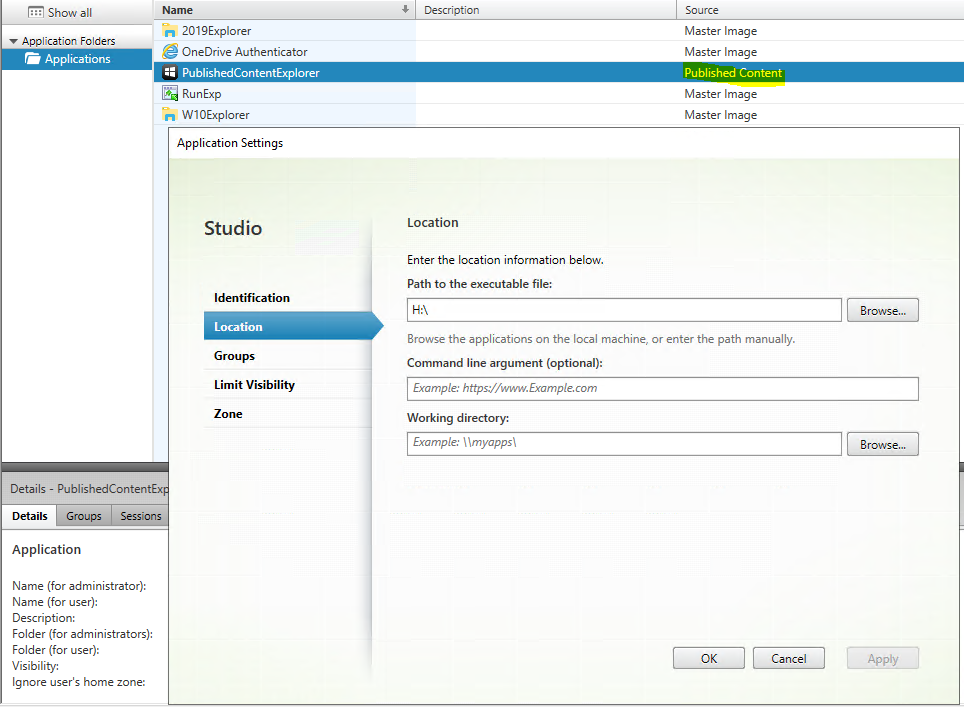Click the RunExp application icon
This screenshot has width=964, height=707.
170,94
